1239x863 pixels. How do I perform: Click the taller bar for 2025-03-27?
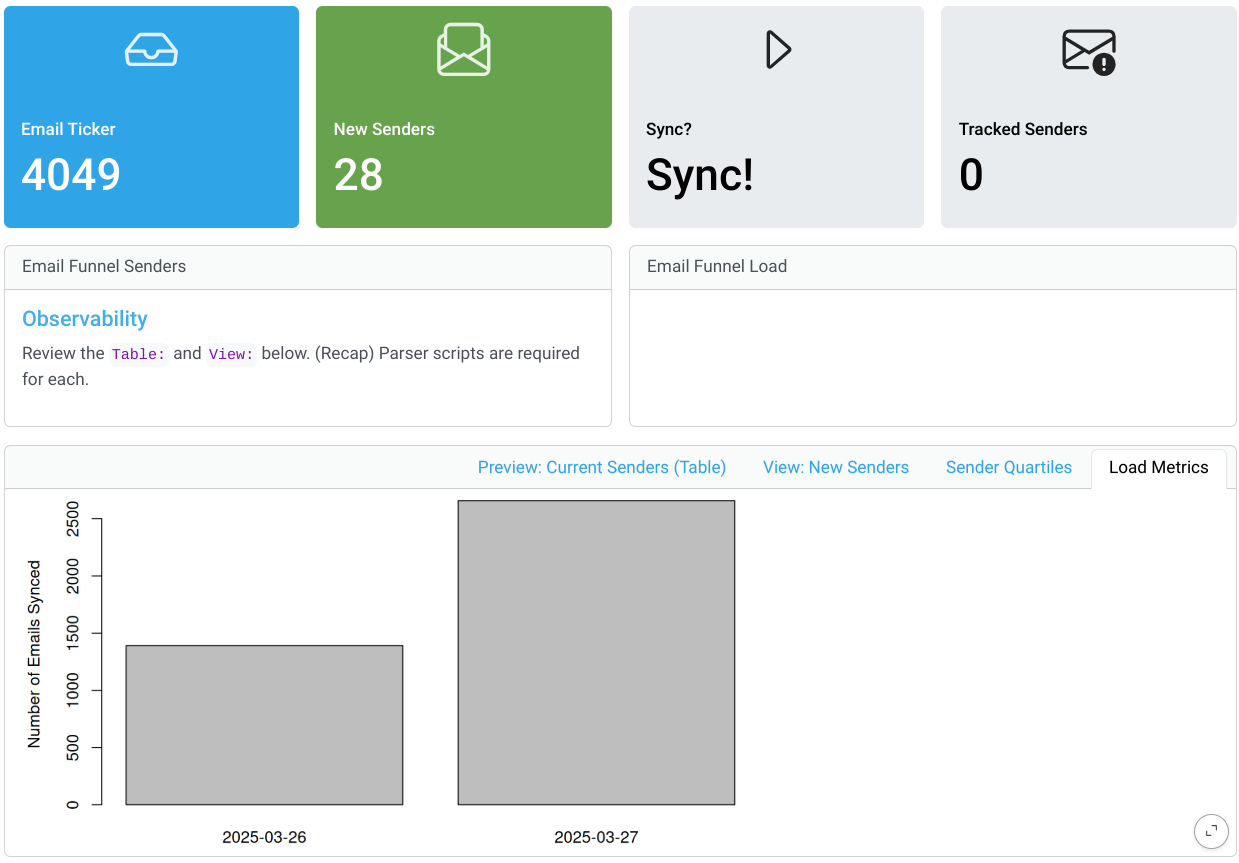pos(596,652)
